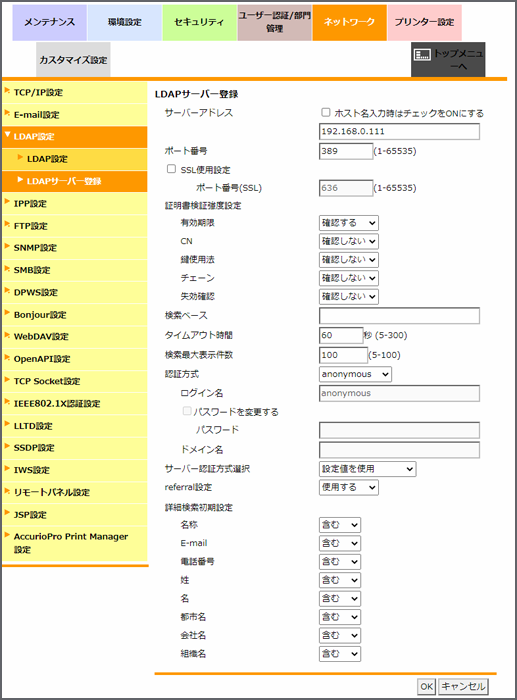The height and width of the screenshot is (700, 517).
Task: Switch to the セキュリティ tab
Action: 200,22
